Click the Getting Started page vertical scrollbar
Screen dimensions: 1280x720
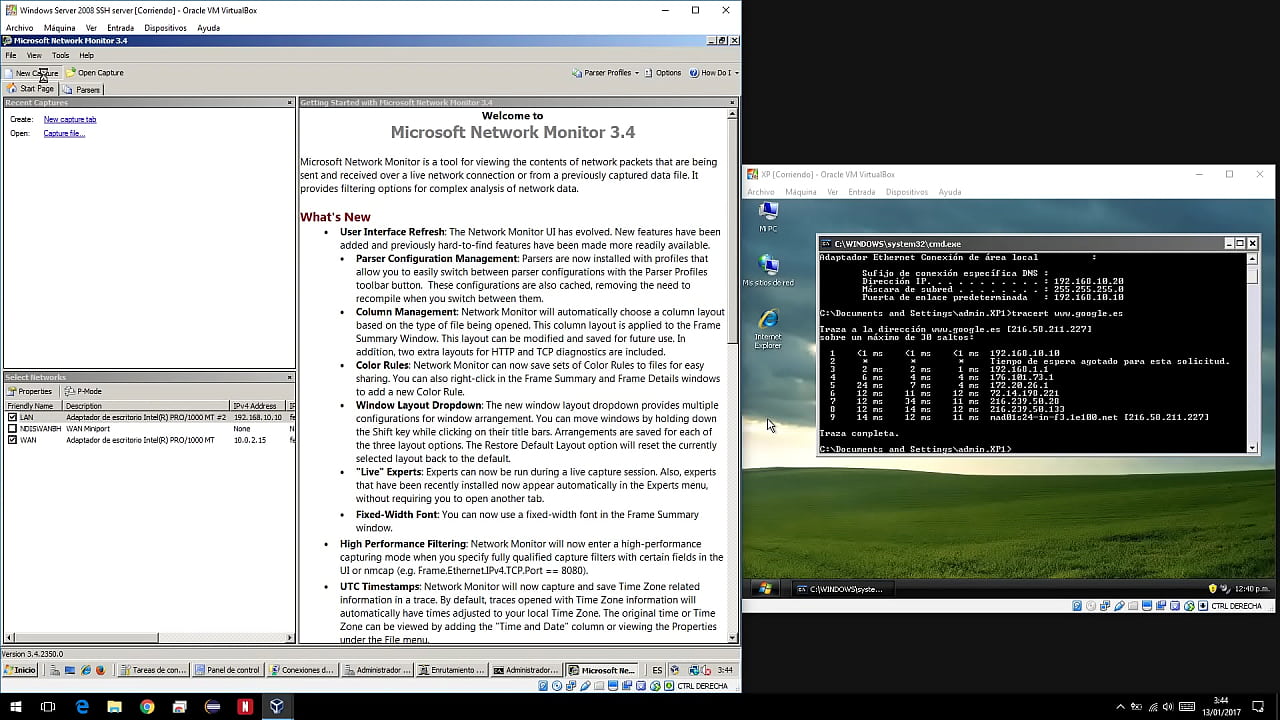click(733, 230)
